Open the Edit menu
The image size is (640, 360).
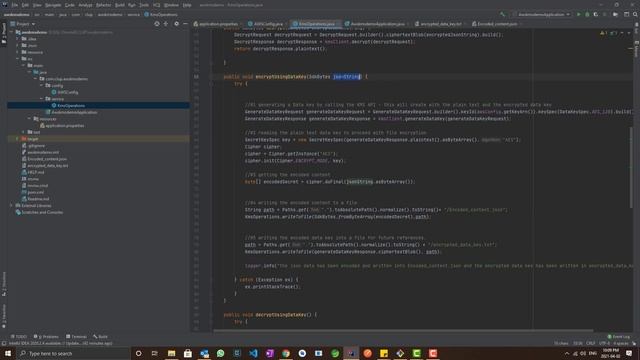(25, 5)
